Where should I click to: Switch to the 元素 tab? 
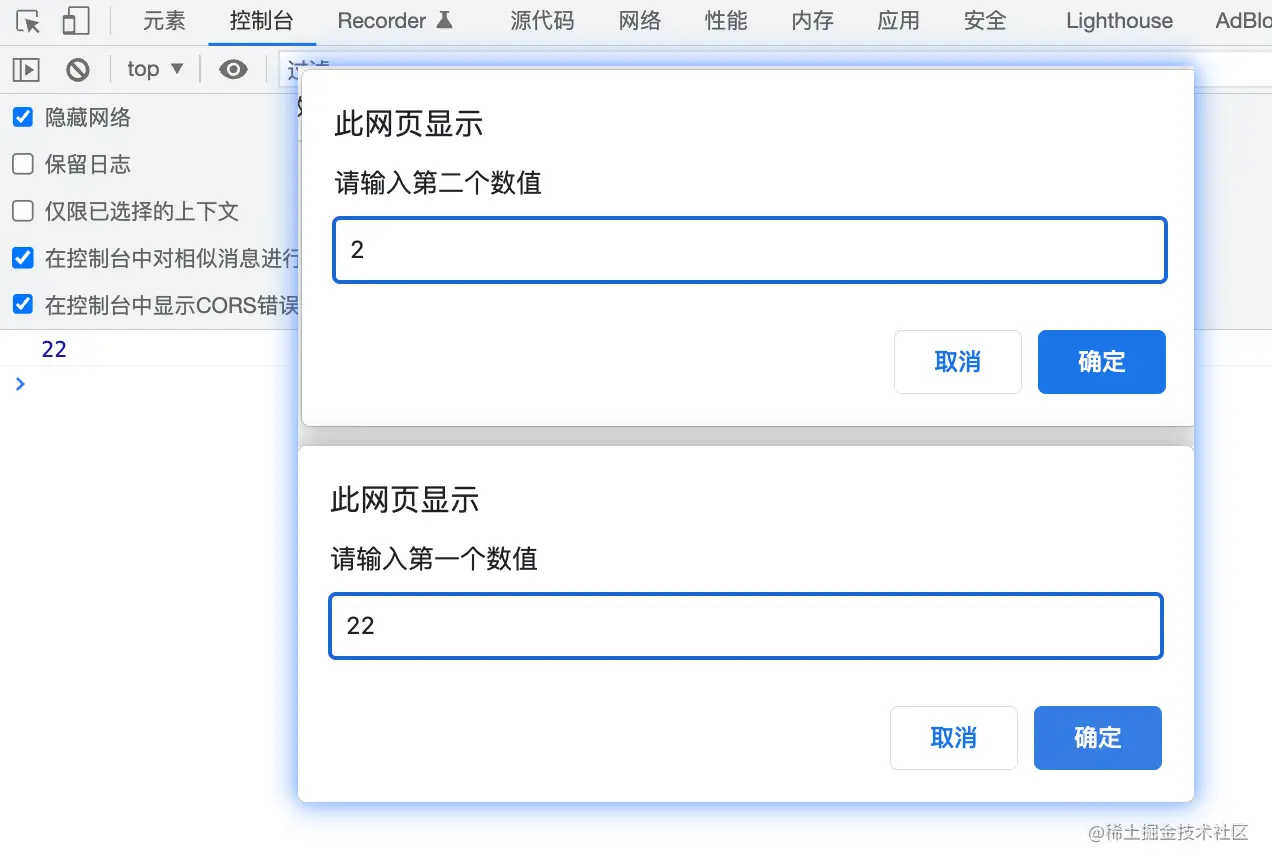pyautogui.click(x=164, y=20)
